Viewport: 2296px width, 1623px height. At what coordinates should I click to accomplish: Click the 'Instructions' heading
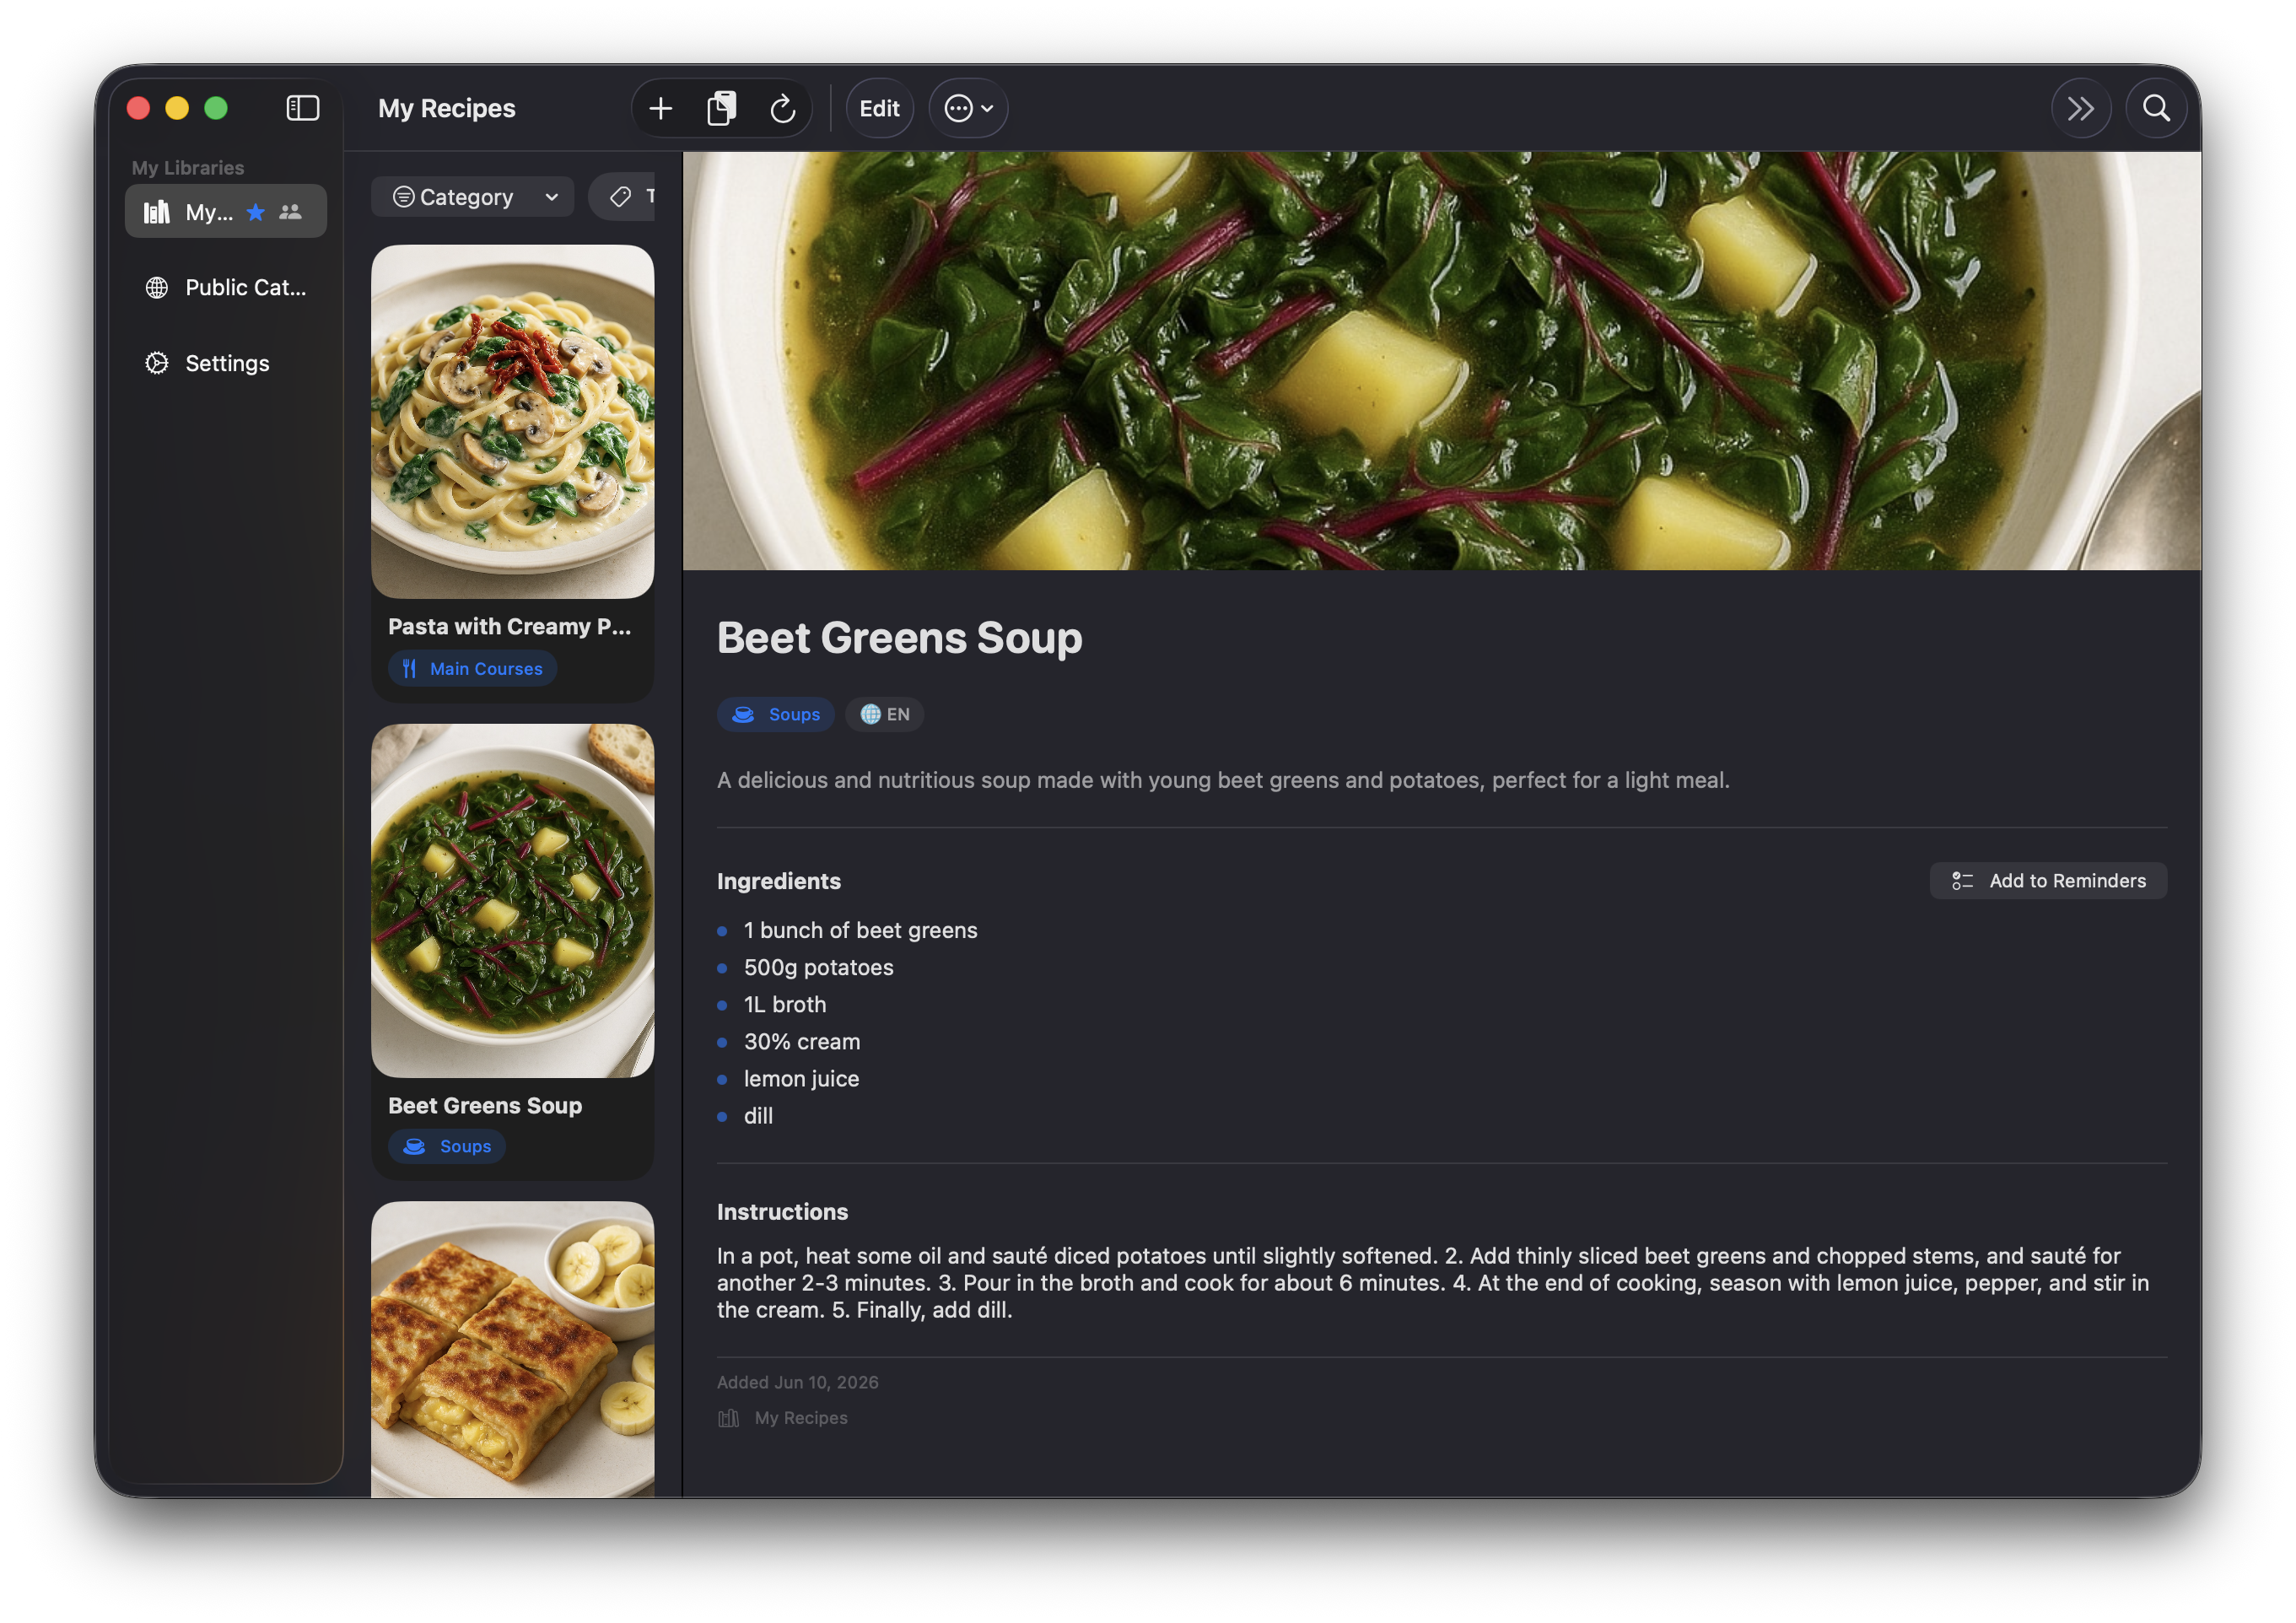point(782,1212)
